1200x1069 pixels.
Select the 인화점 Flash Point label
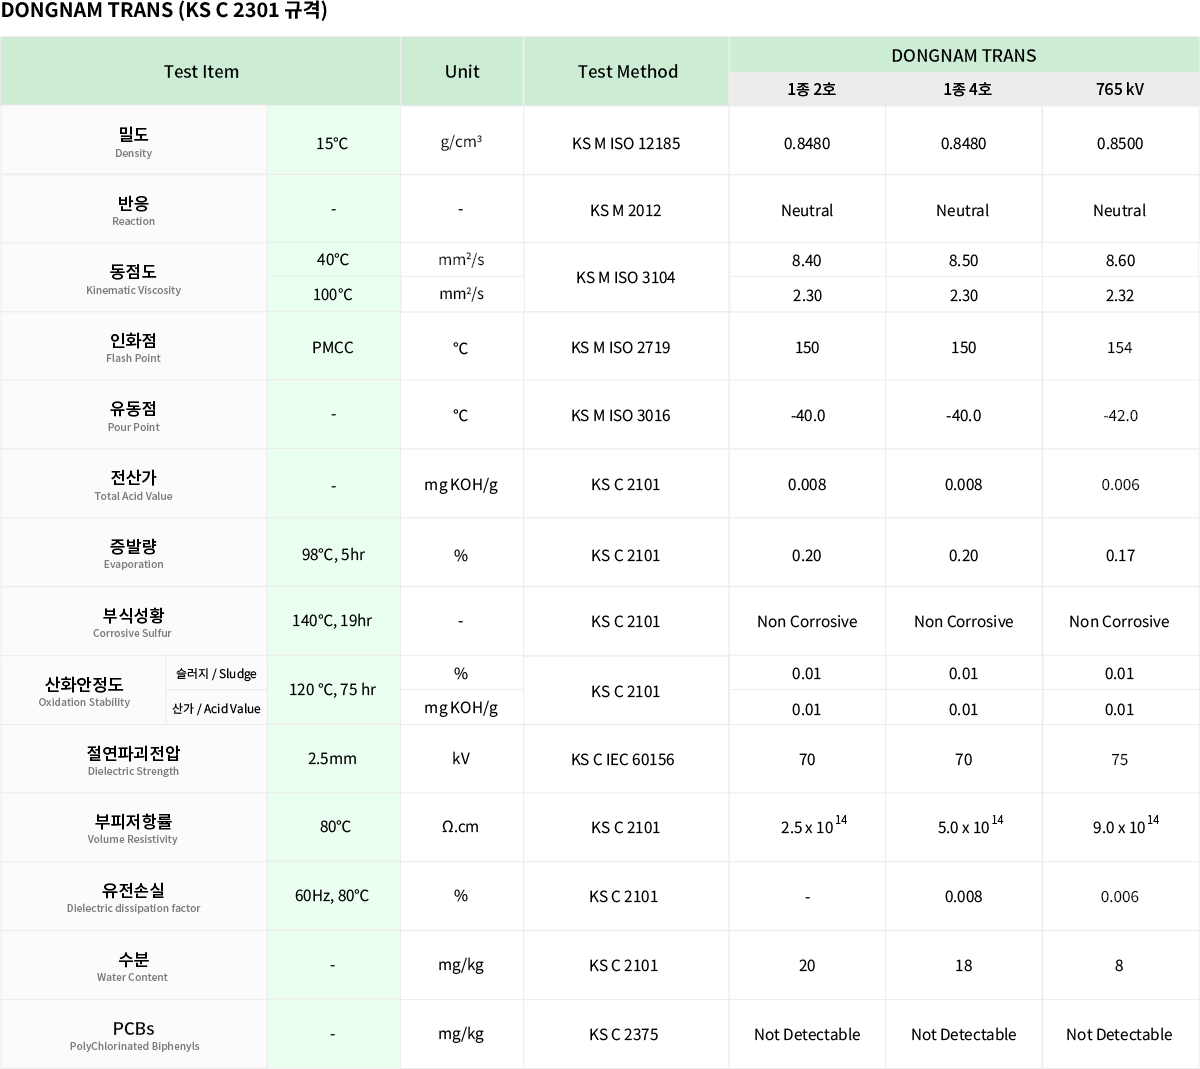134,347
